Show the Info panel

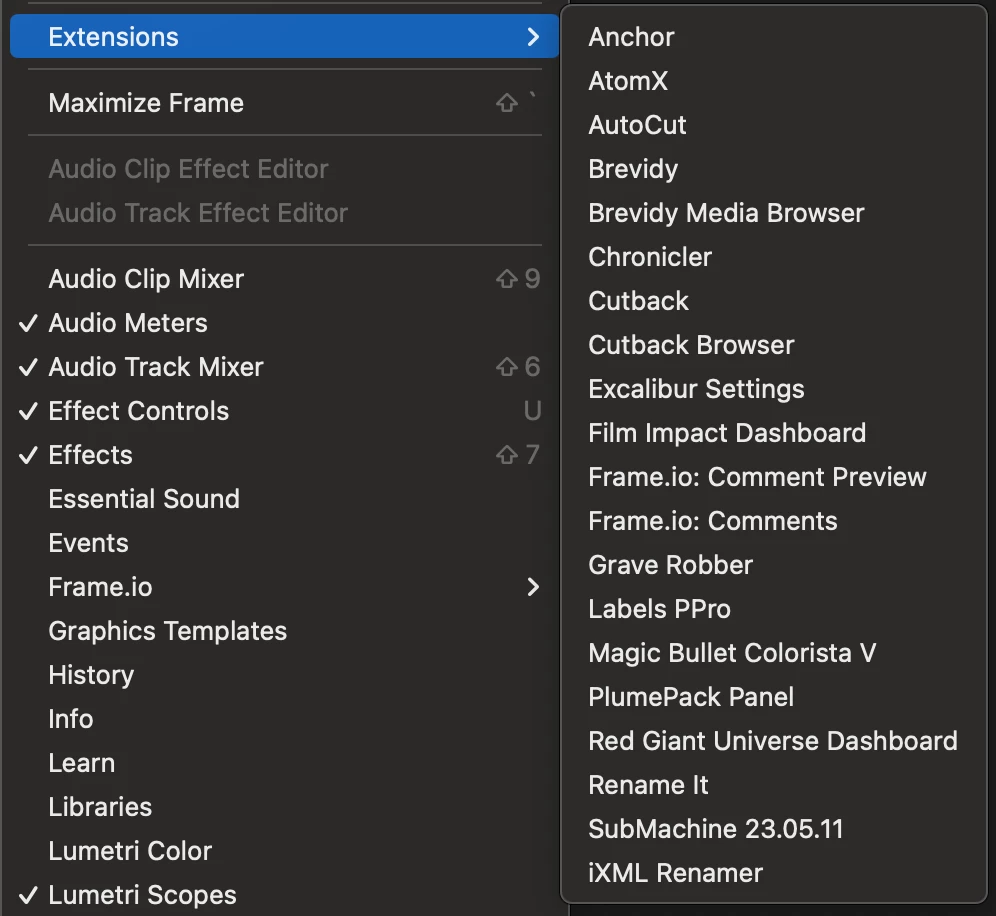pos(285,719)
